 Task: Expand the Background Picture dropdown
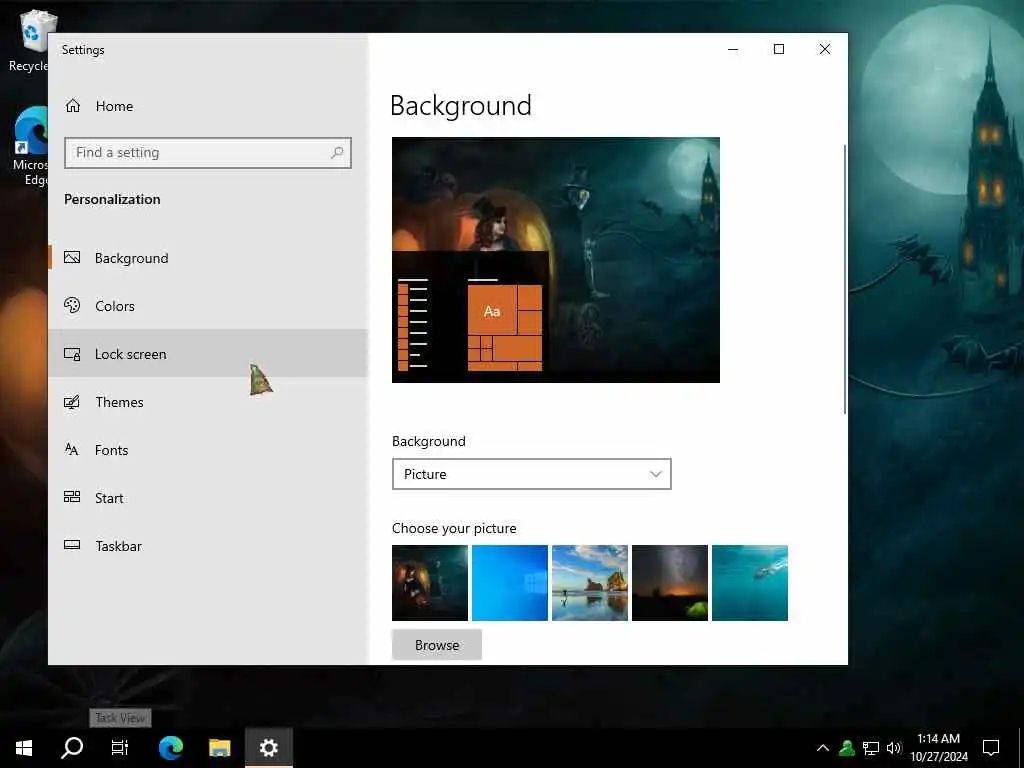tap(532, 474)
